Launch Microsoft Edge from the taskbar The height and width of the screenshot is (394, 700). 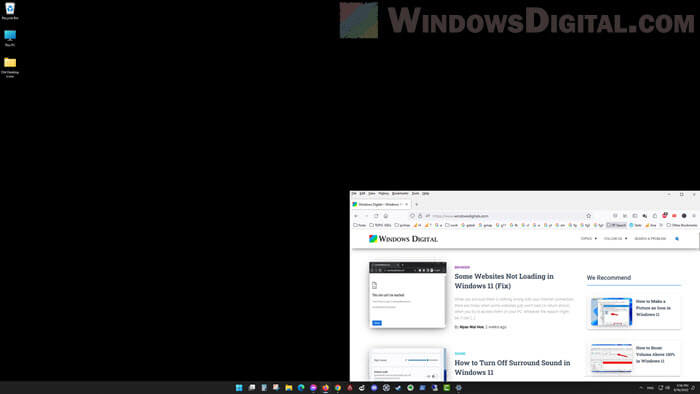click(x=301, y=388)
